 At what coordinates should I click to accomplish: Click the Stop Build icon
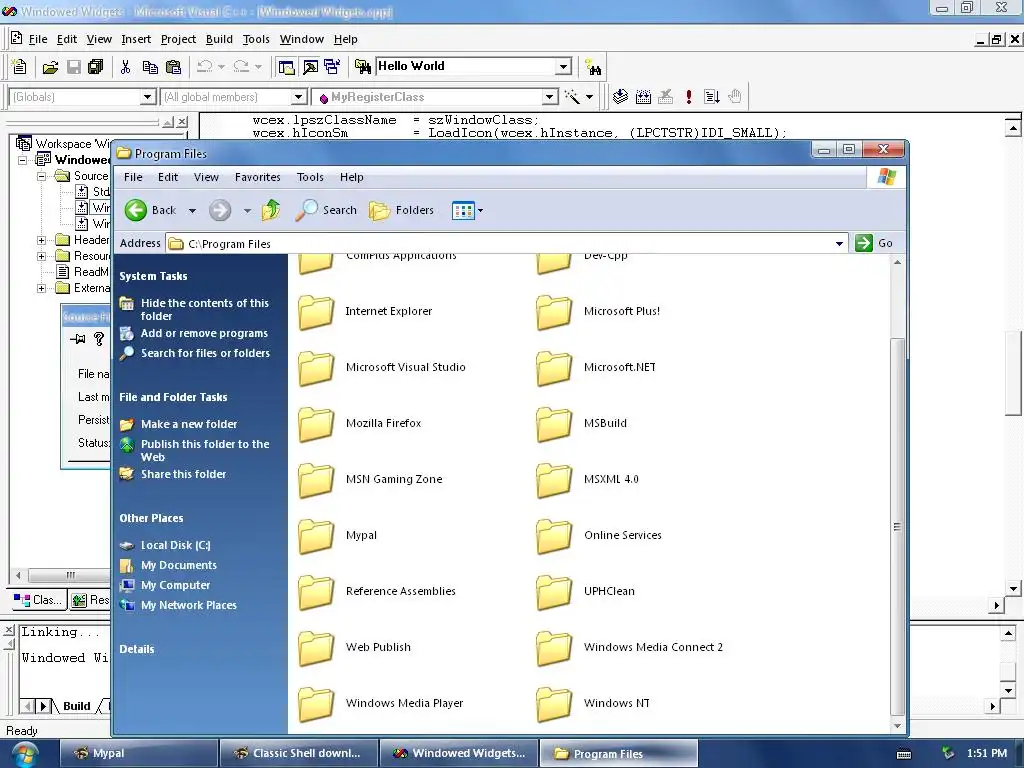pyautogui.click(x=665, y=97)
